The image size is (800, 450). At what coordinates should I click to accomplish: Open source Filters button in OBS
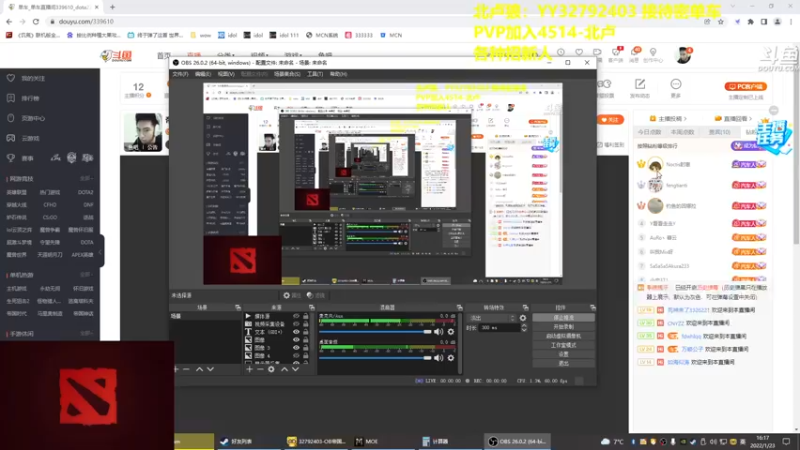coord(316,295)
